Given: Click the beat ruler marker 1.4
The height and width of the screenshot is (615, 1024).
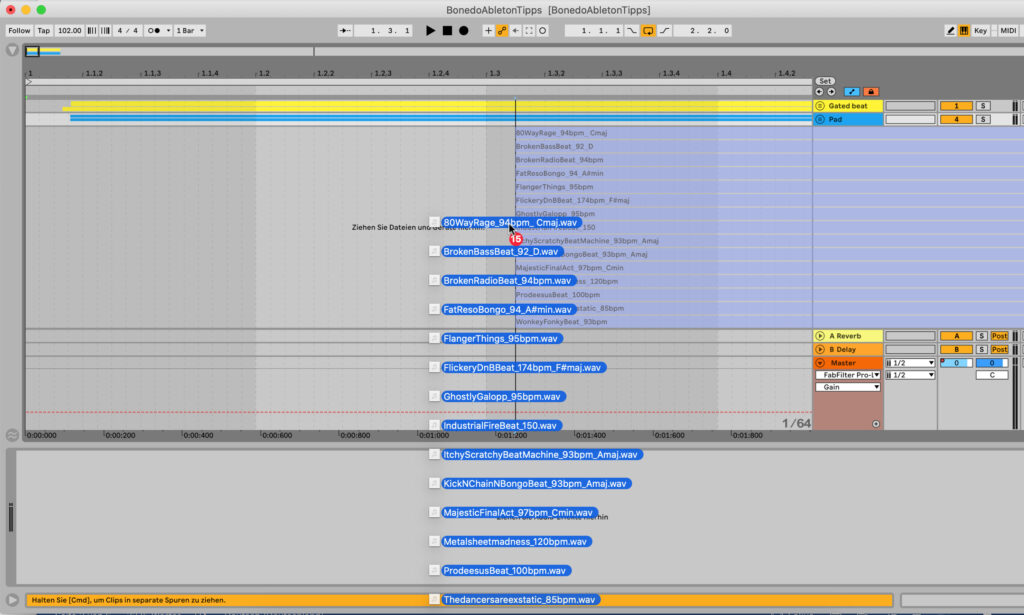Looking at the screenshot, I should (726, 74).
